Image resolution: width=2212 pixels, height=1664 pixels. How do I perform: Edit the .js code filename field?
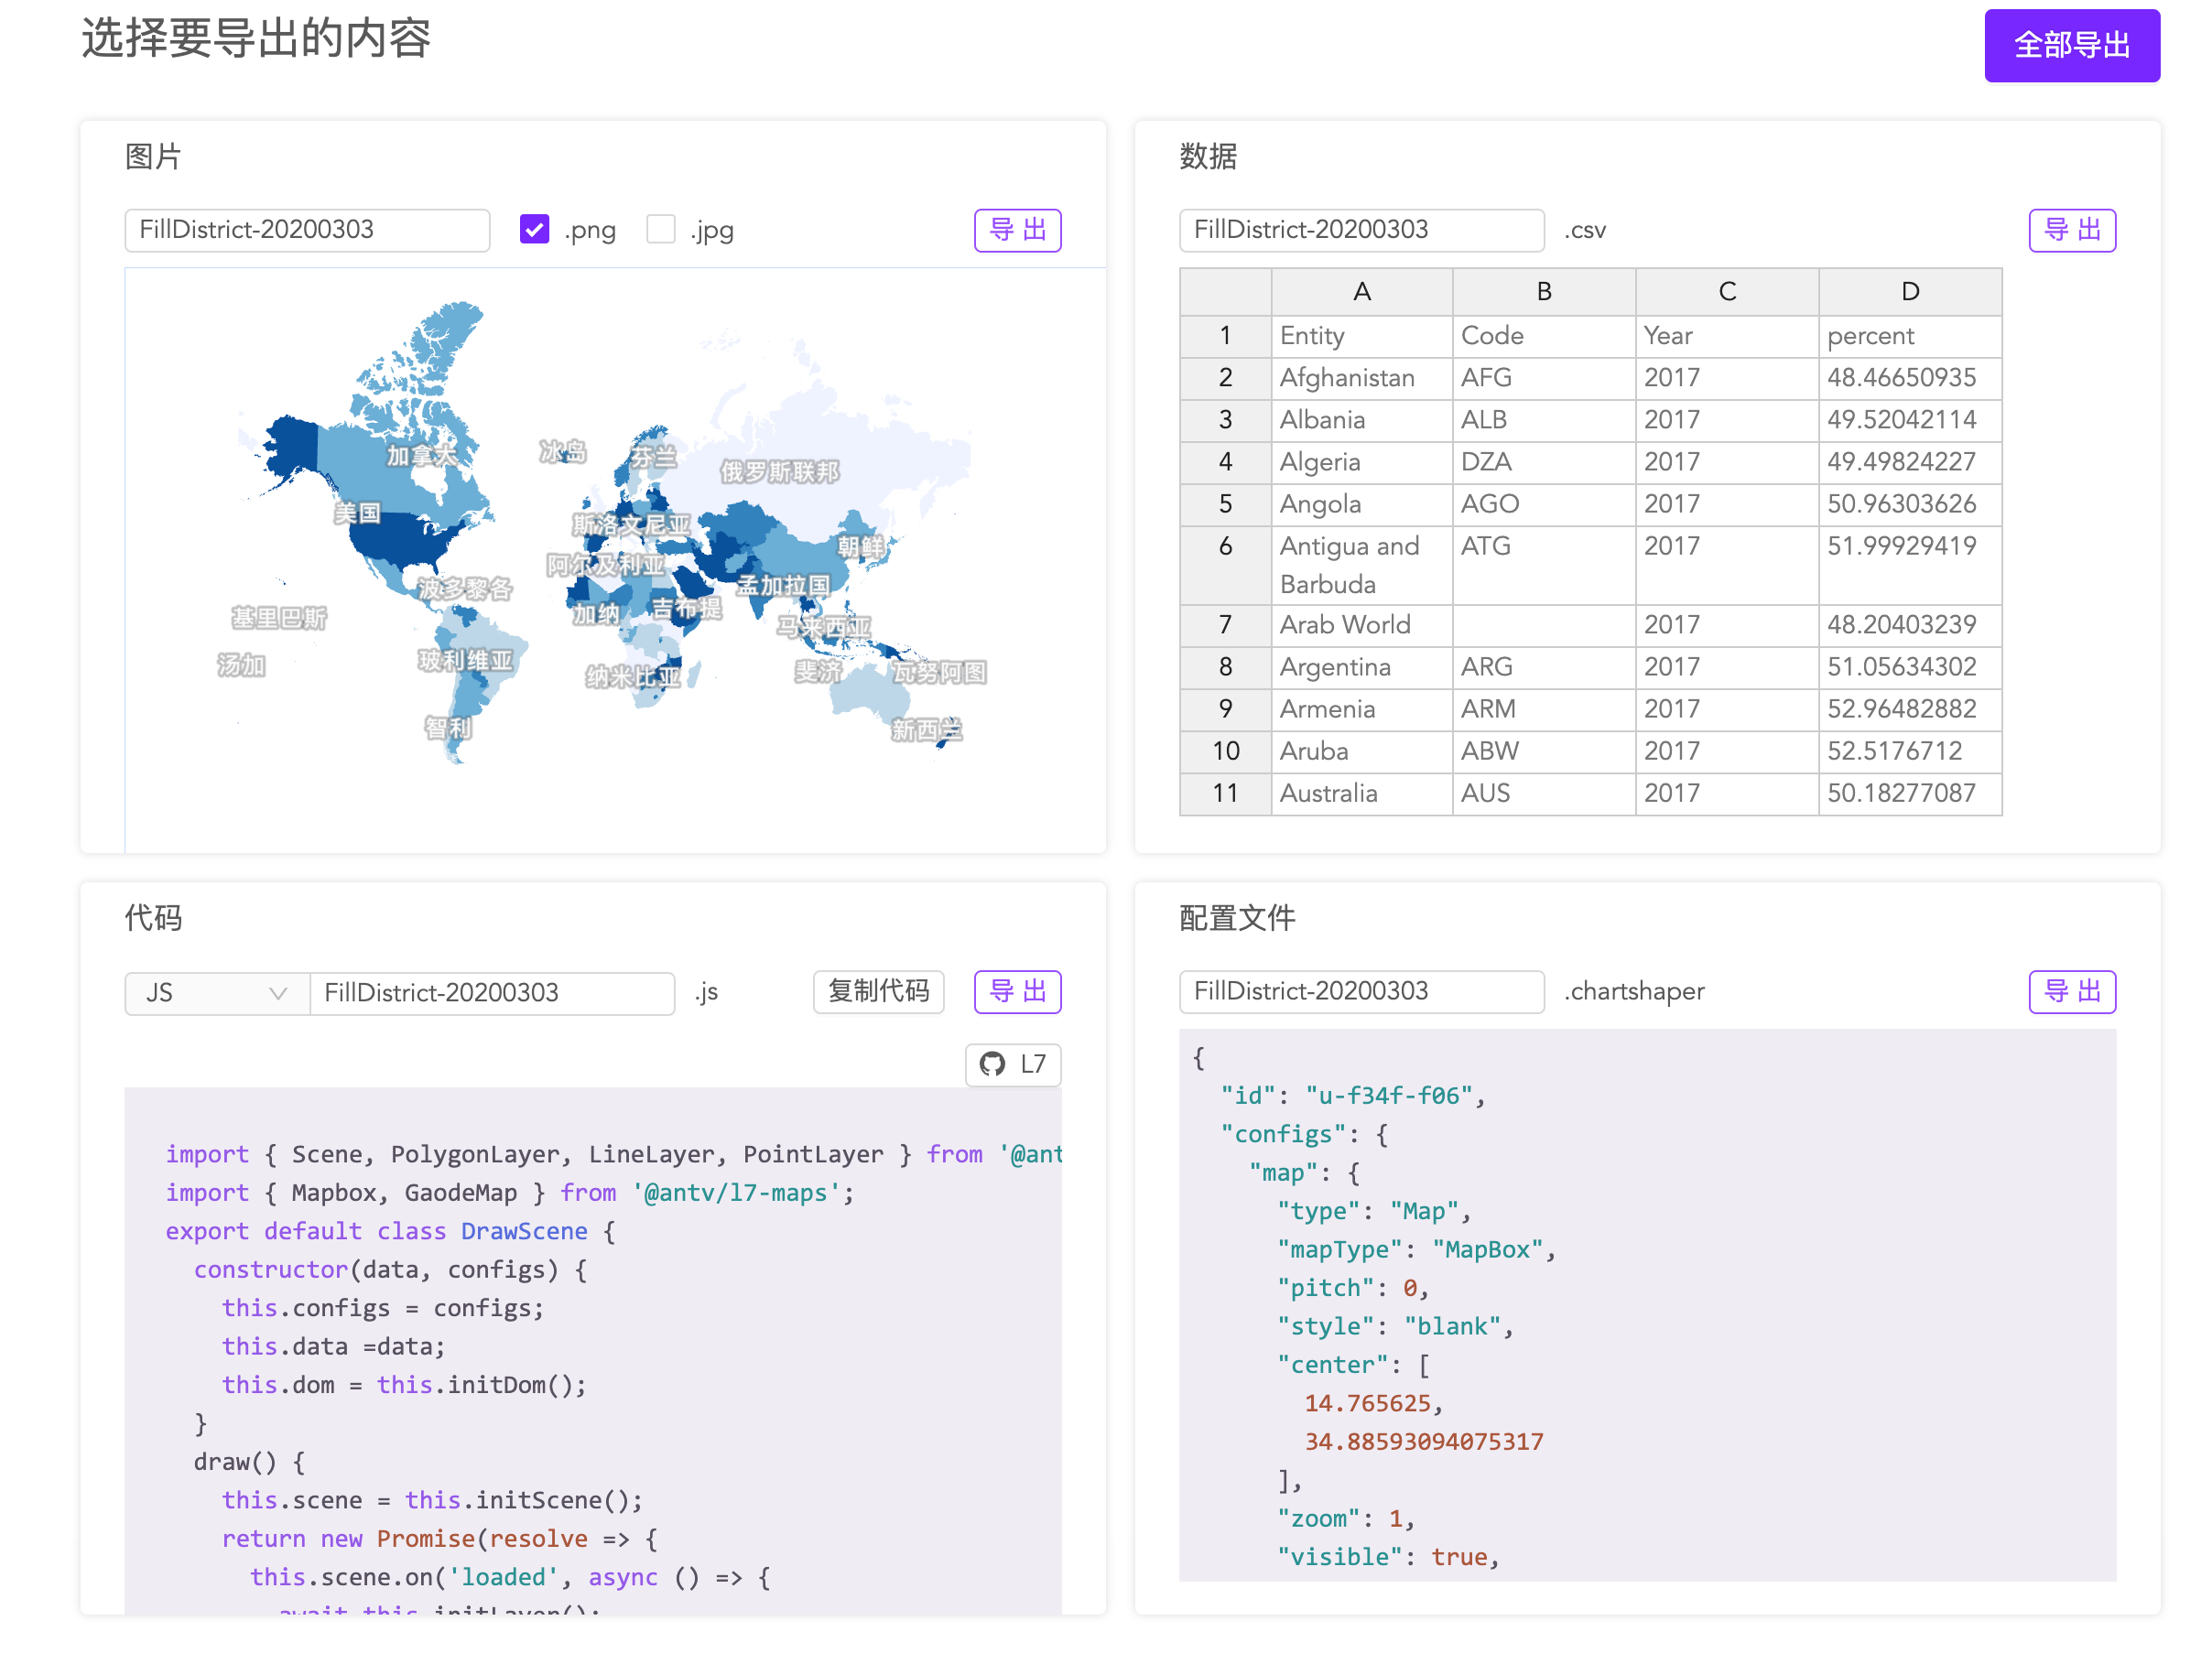[491, 993]
